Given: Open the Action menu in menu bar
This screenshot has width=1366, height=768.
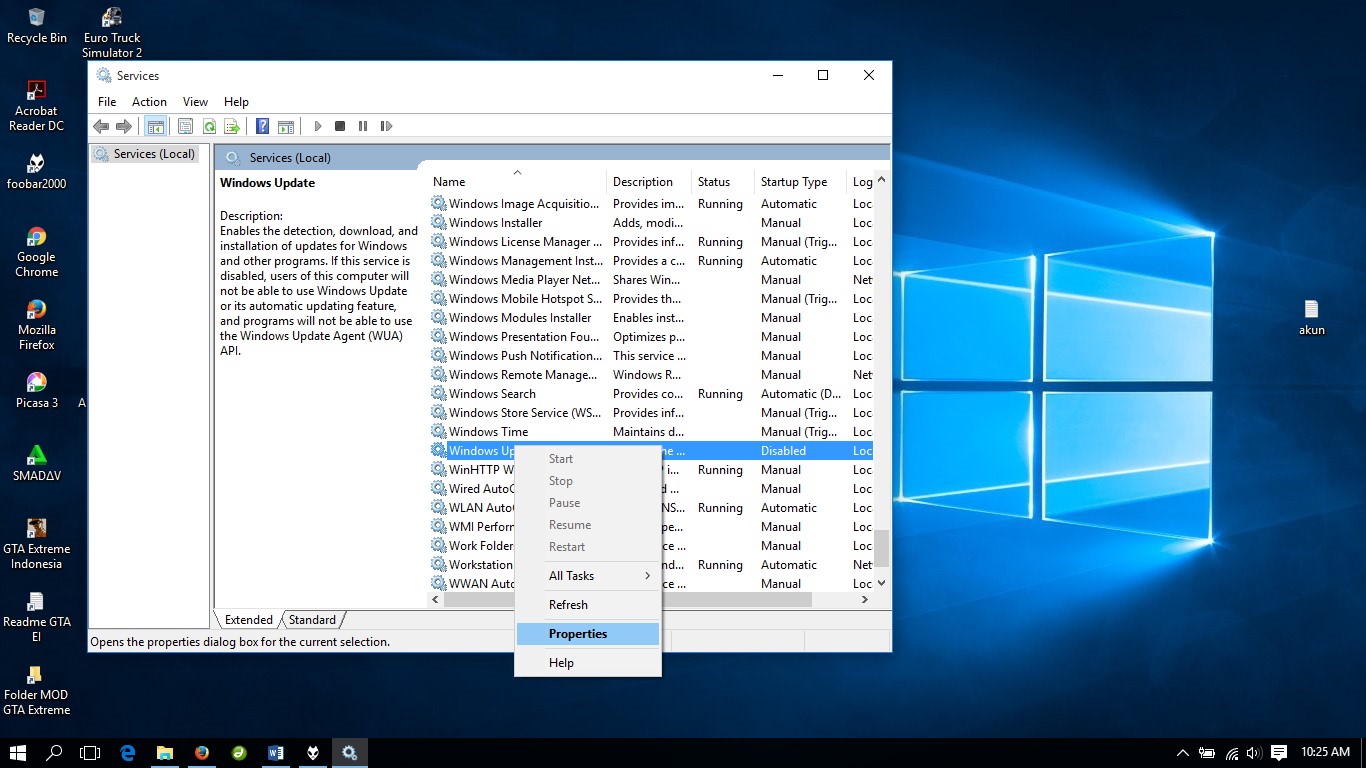Looking at the screenshot, I should coord(149,102).
